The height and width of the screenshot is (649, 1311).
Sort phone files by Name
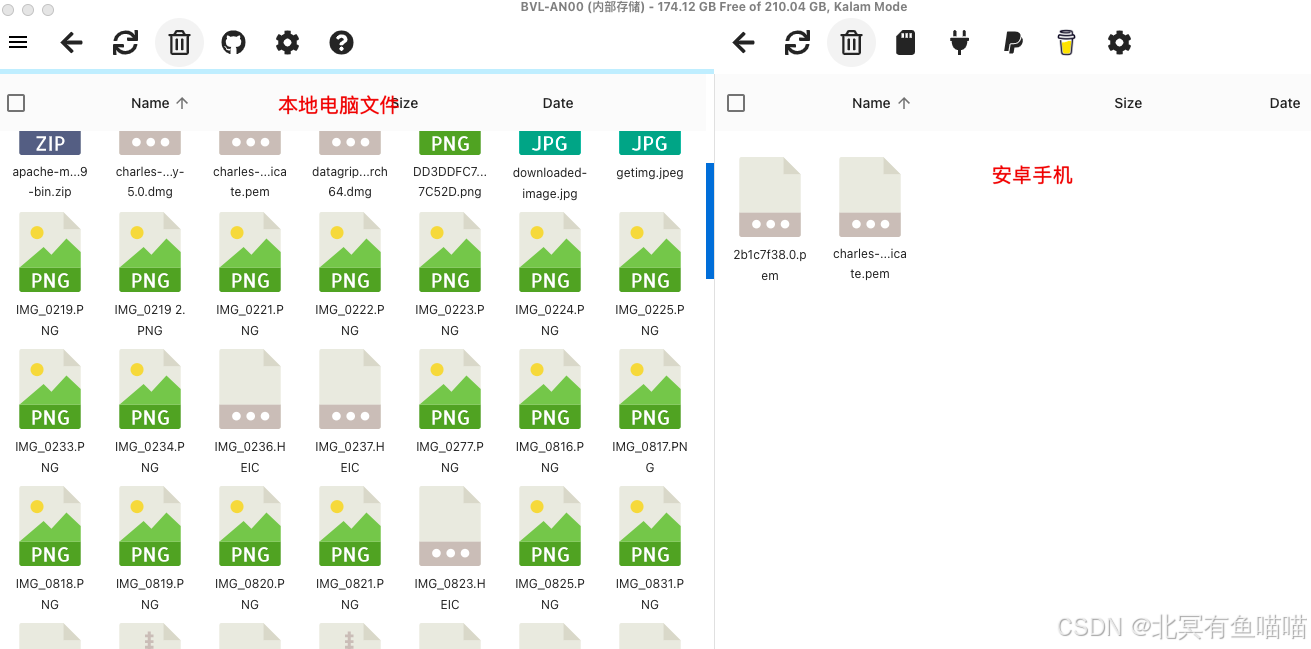881,103
